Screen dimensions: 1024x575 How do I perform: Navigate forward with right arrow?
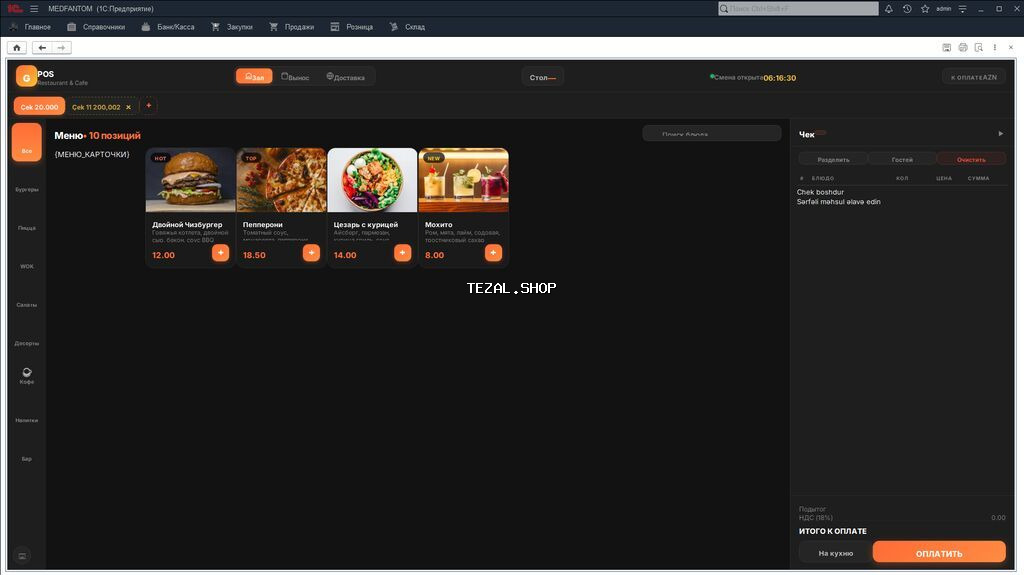pos(61,48)
